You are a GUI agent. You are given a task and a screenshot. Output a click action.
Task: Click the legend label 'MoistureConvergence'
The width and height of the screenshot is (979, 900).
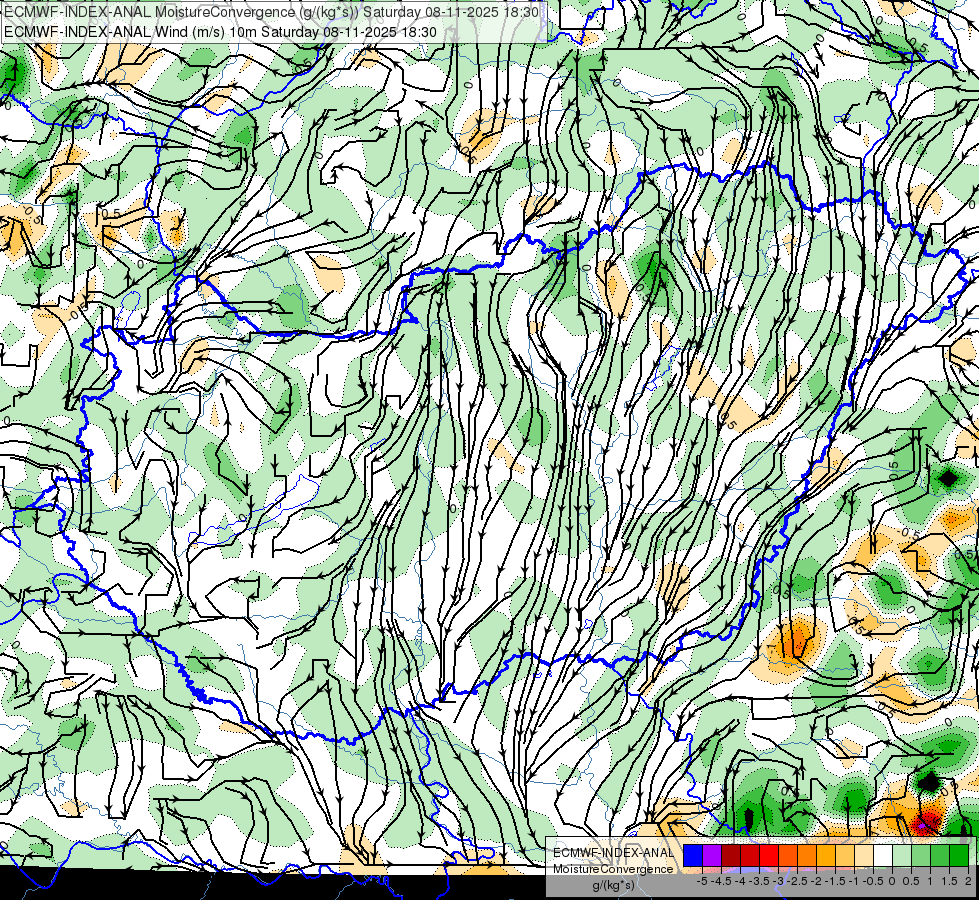click(613, 869)
